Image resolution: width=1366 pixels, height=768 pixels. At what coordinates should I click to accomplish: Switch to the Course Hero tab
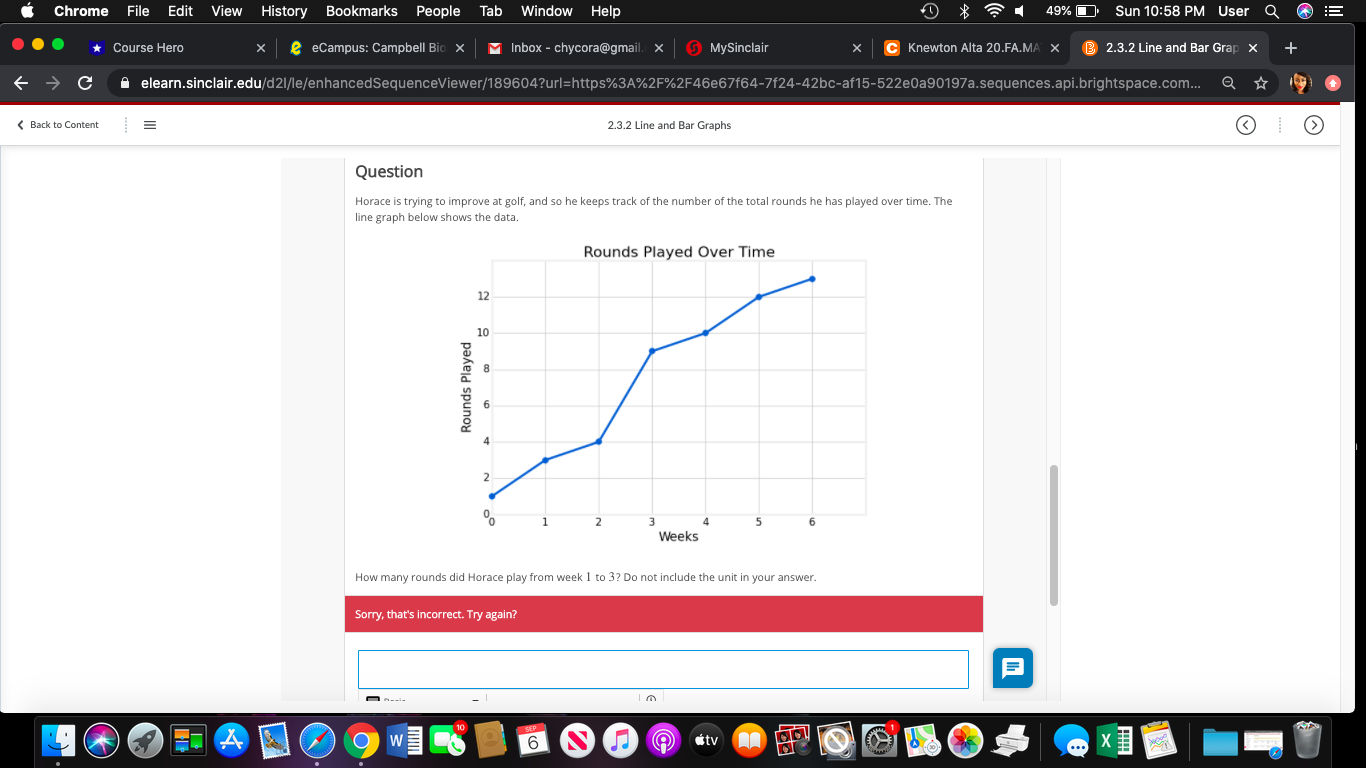(x=148, y=47)
